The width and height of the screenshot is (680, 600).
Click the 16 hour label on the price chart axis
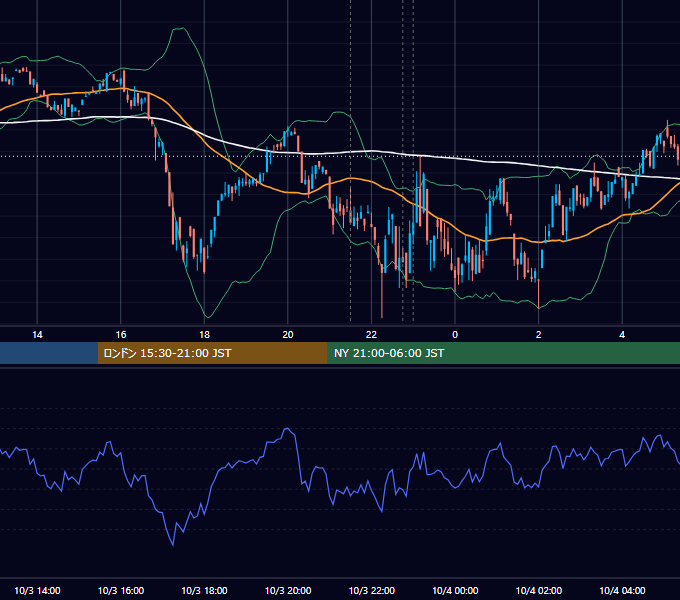121,335
